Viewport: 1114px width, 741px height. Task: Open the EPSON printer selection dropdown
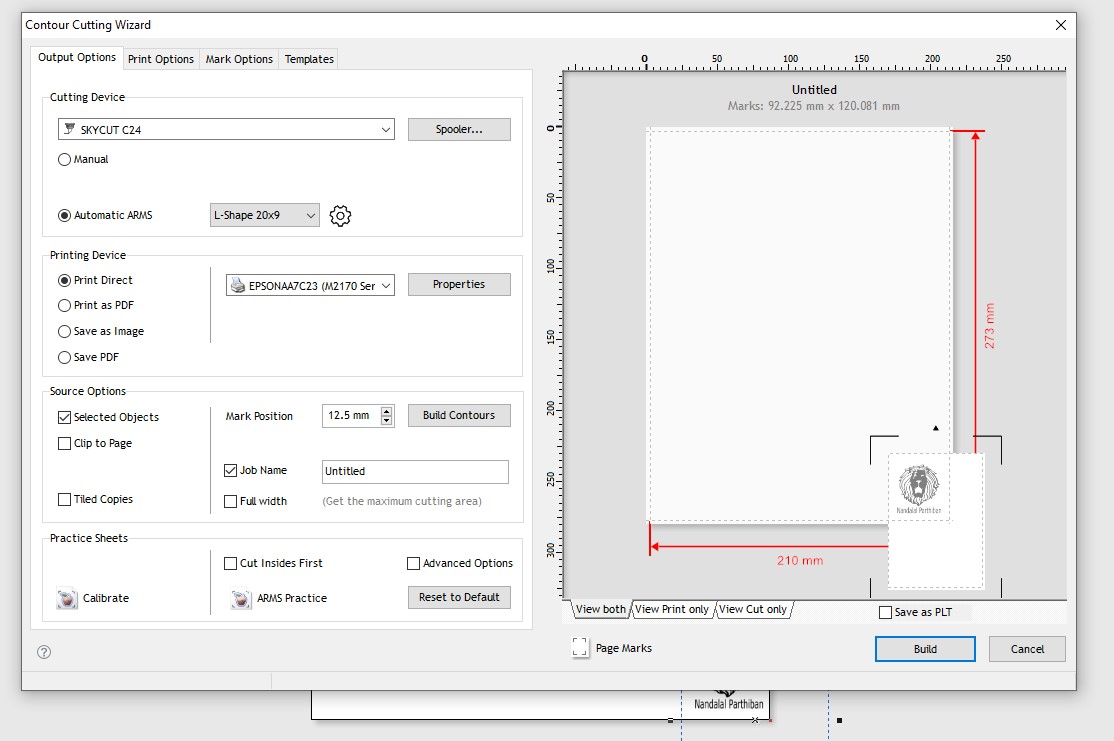[x=310, y=286]
